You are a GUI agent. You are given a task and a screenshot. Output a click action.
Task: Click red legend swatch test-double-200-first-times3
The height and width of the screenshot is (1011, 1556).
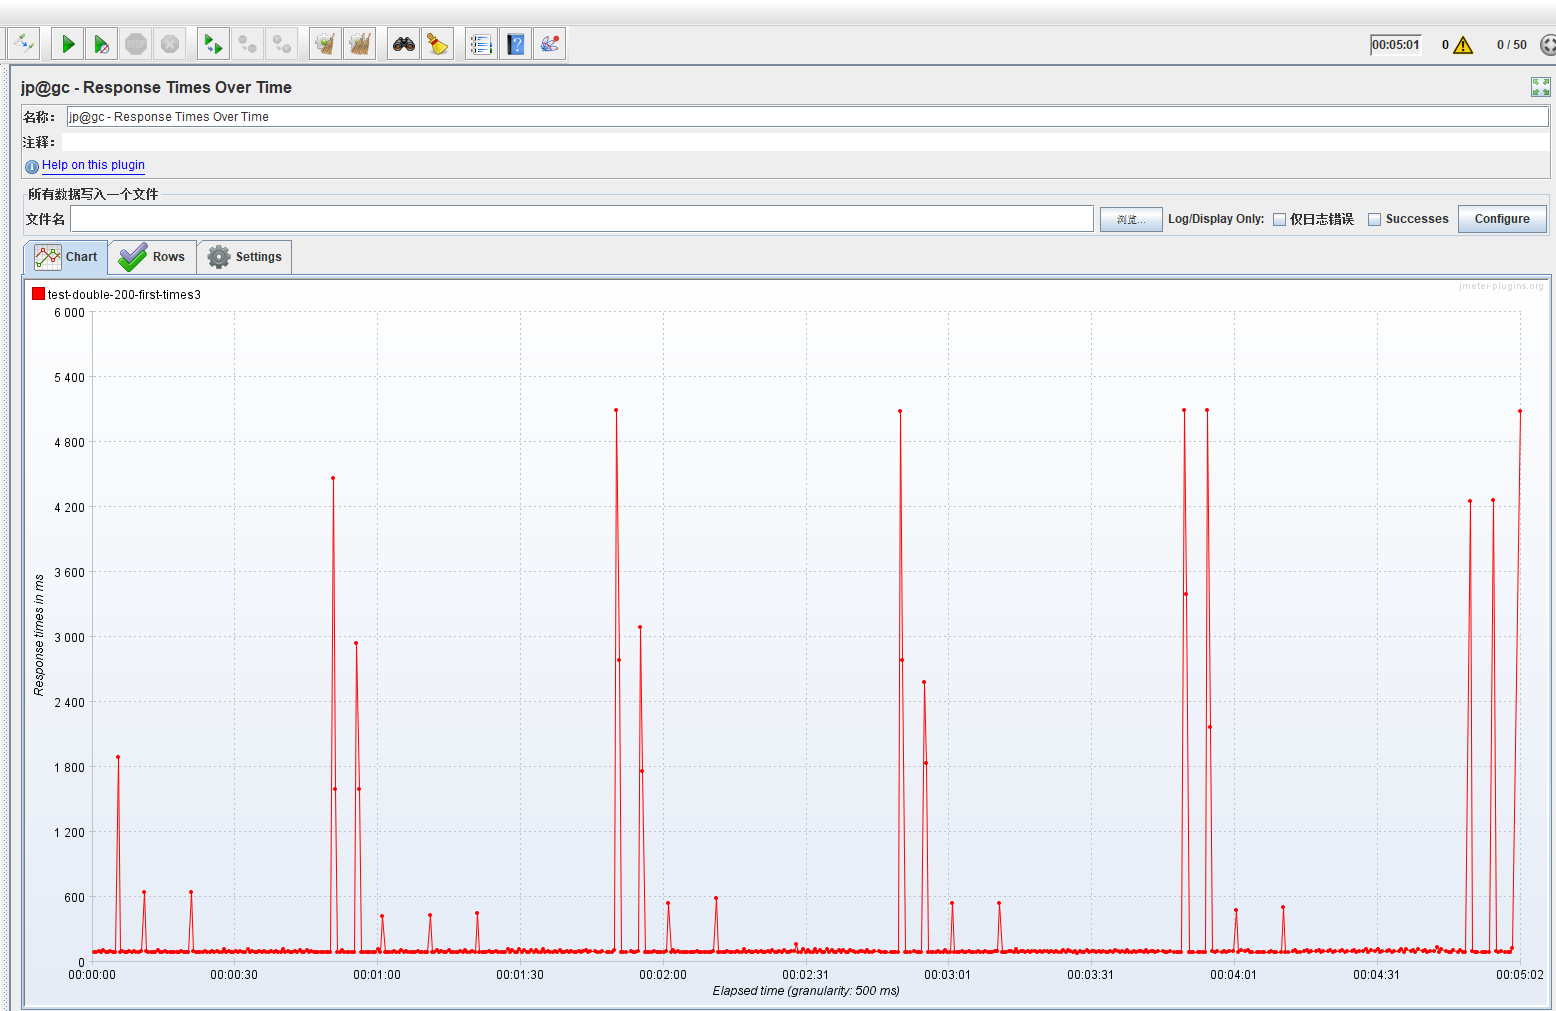coord(38,294)
